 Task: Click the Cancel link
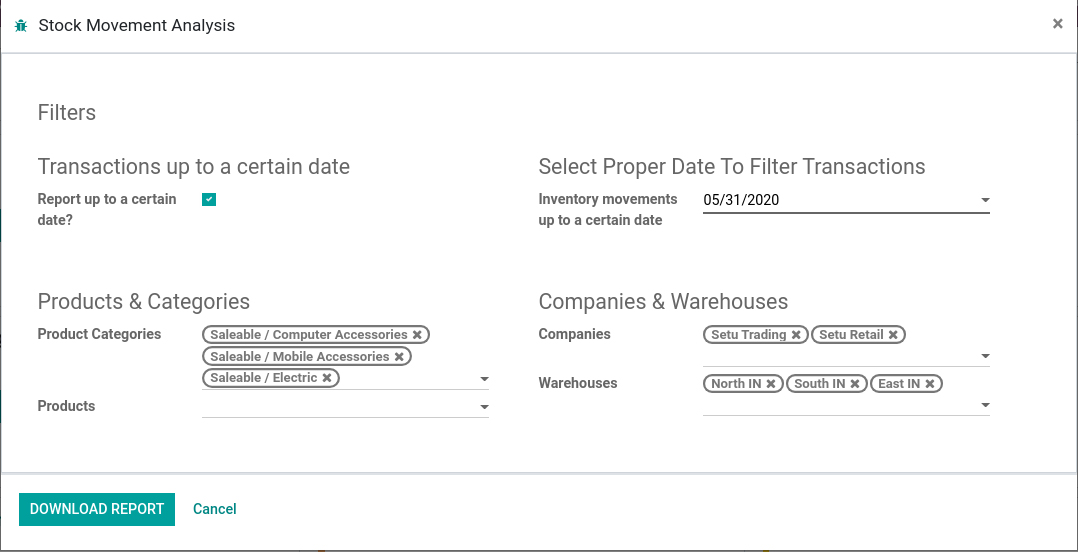pyautogui.click(x=214, y=509)
